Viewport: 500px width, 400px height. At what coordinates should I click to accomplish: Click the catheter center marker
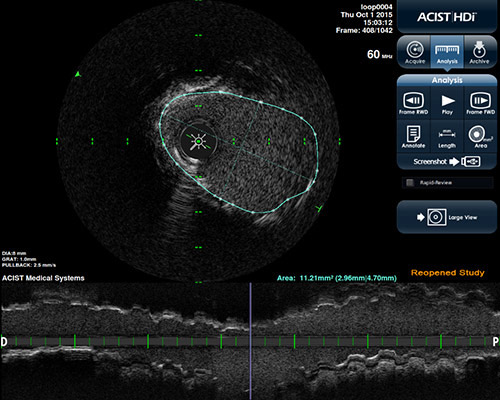pyautogui.click(x=198, y=142)
